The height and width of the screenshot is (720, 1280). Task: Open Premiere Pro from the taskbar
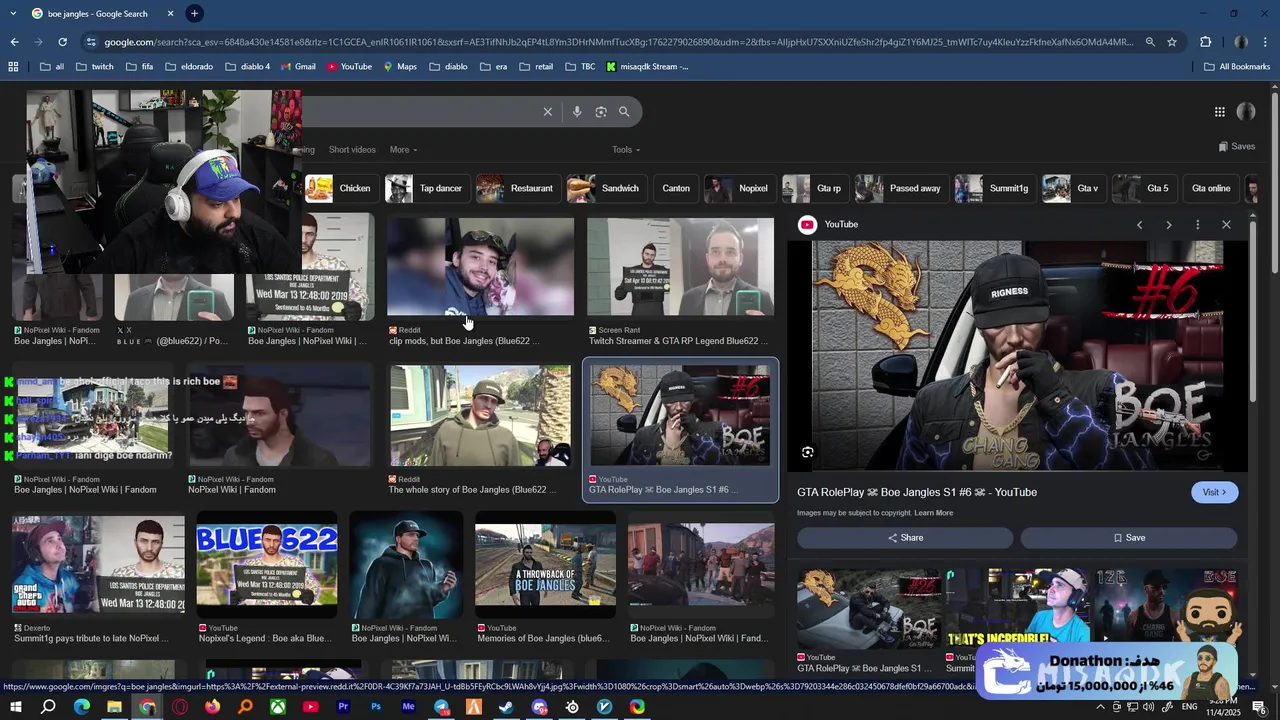coord(343,707)
